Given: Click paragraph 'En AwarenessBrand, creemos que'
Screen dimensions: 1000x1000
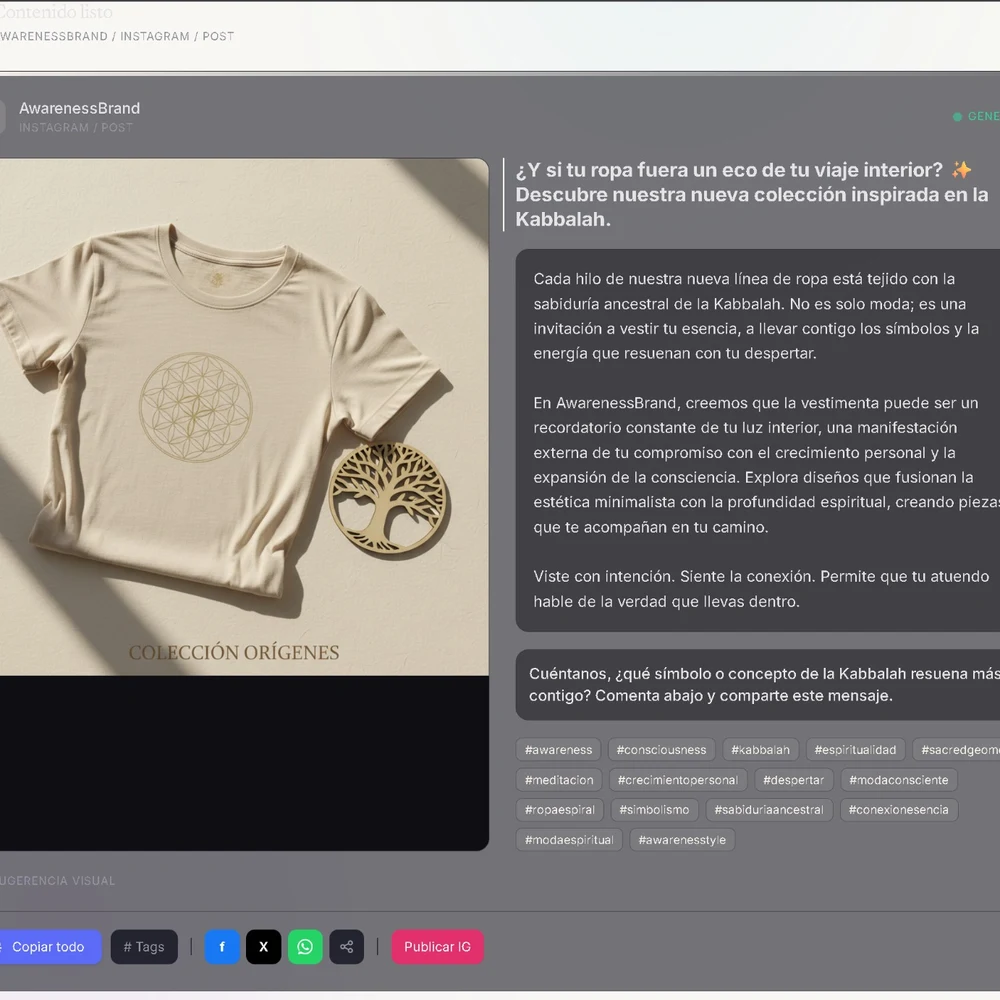Looking at the screenshot, I should [765, 465].
